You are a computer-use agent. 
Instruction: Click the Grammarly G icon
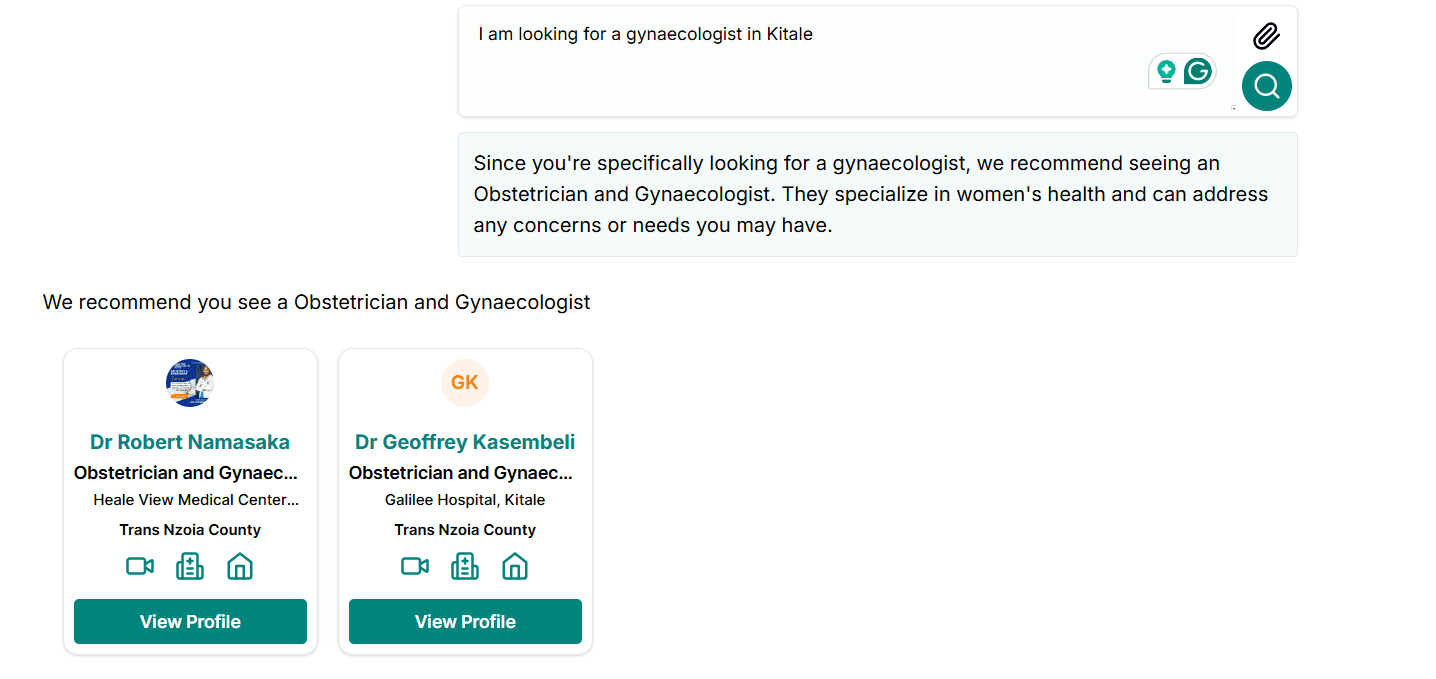pyautogui.click(x=1198, y=71)
